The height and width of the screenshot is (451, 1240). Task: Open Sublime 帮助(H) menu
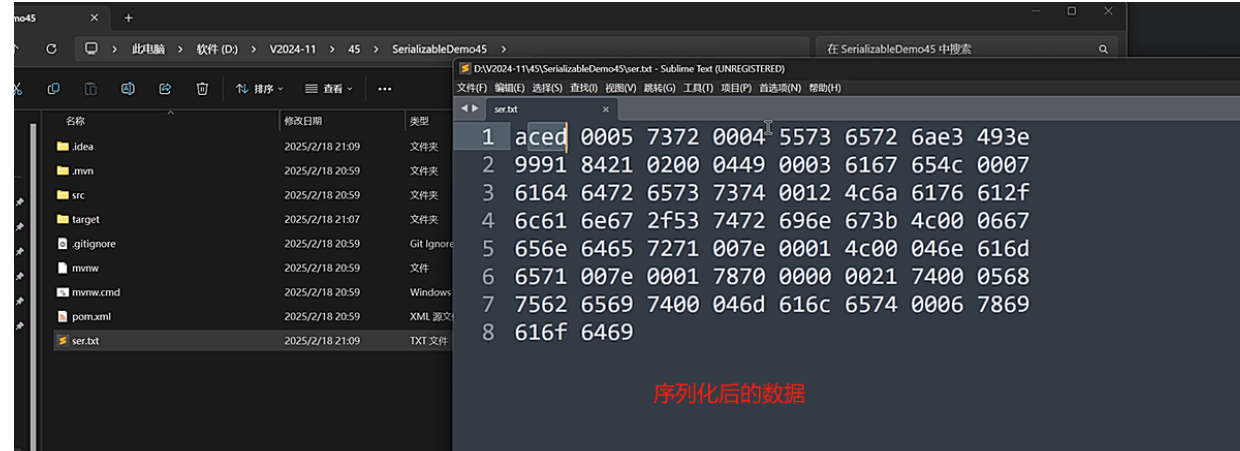point(825,88)
